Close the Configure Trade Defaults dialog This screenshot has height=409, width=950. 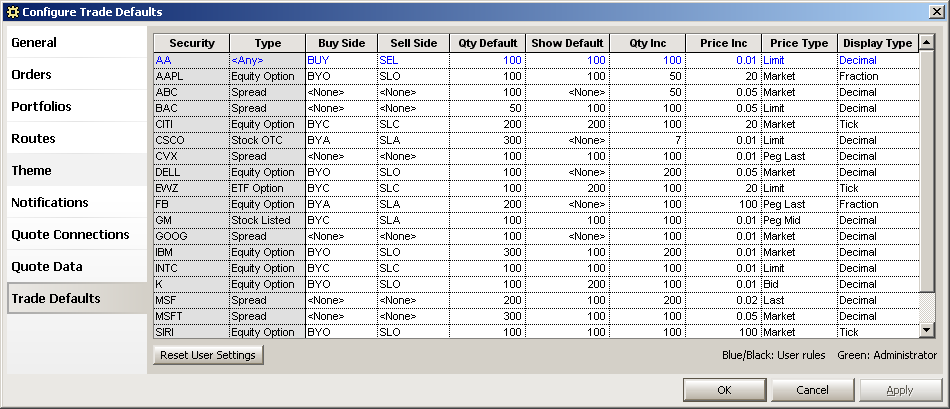pos(936,12)
